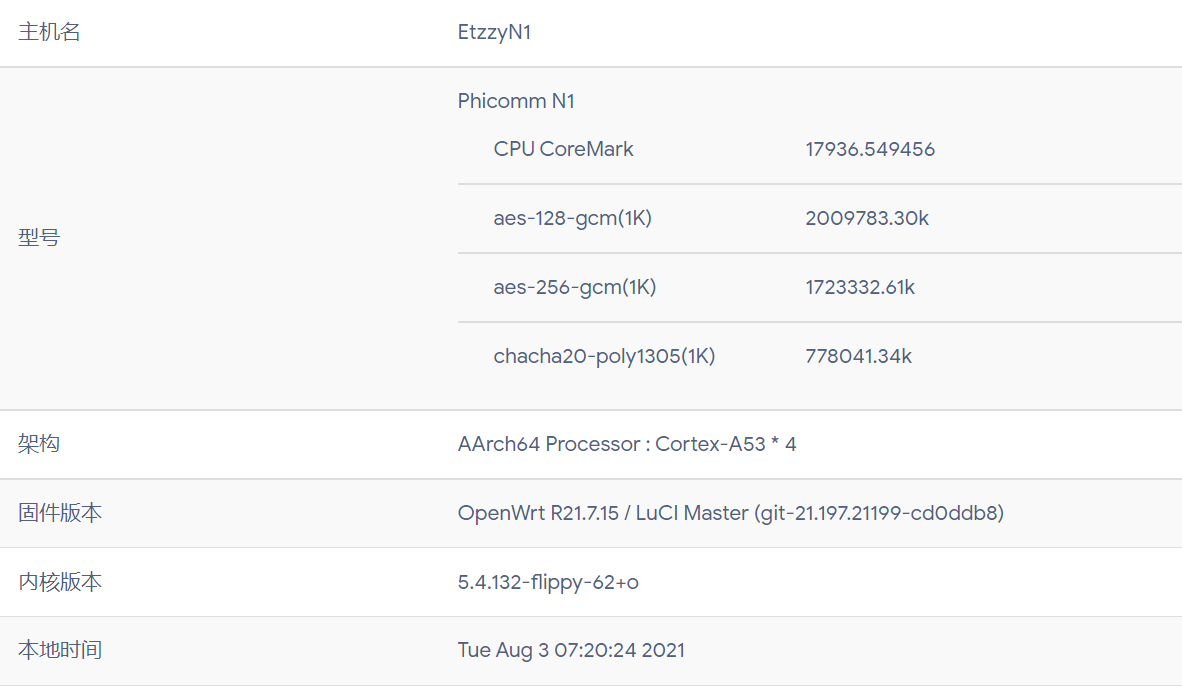The width and height of the screenshot is (1182, 691).
Task: Select the chacha20-poly1305(1K) label
Action: pyautogui.click(x=604, y=356)
